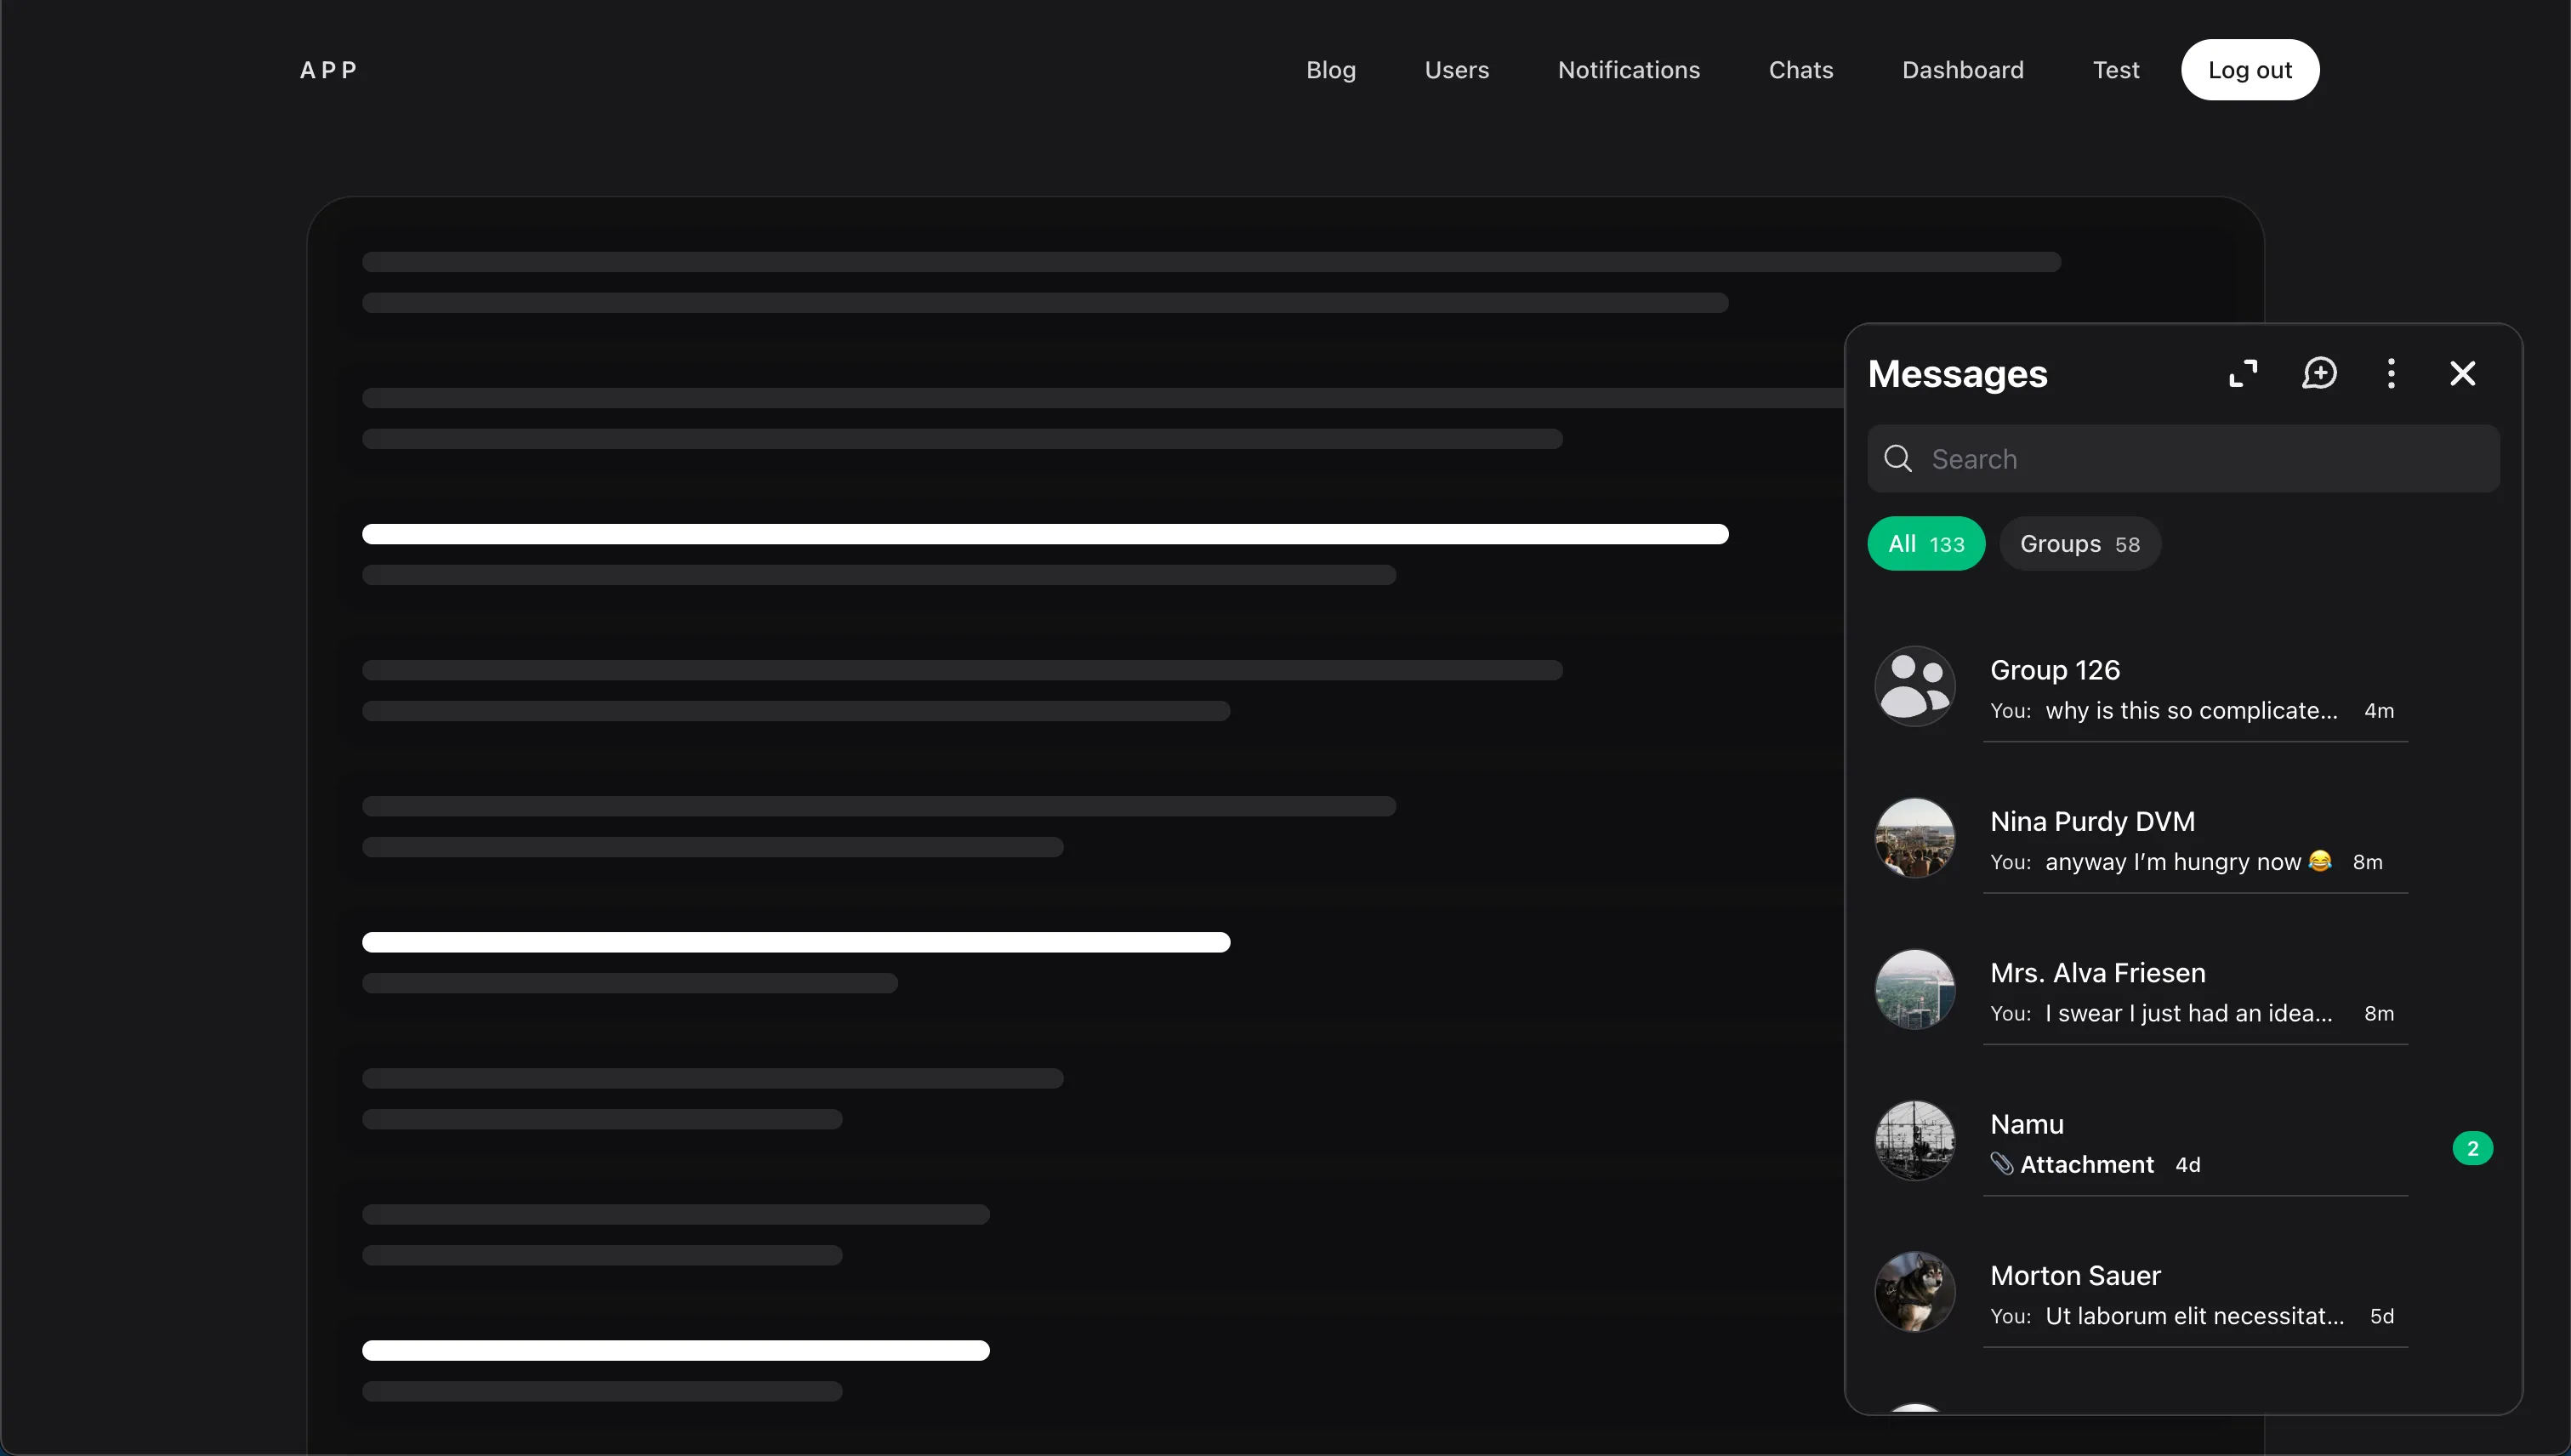The width and height of the screenshot is (2571, 1456).
Task: Click Nina Purdy DVM's avatar photo
Action: (1914, 838)
